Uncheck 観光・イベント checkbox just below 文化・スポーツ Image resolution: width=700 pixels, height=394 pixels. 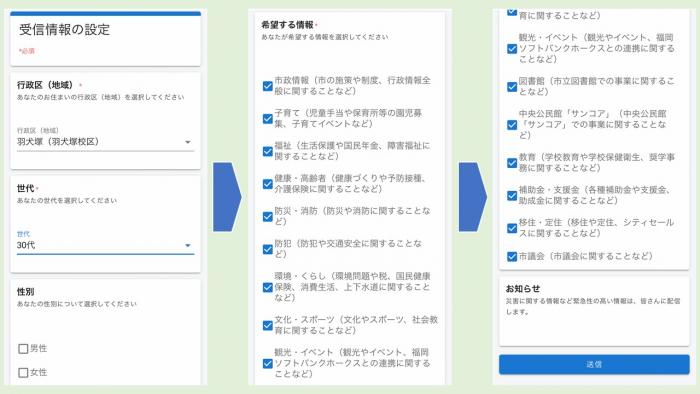point(267,363)
